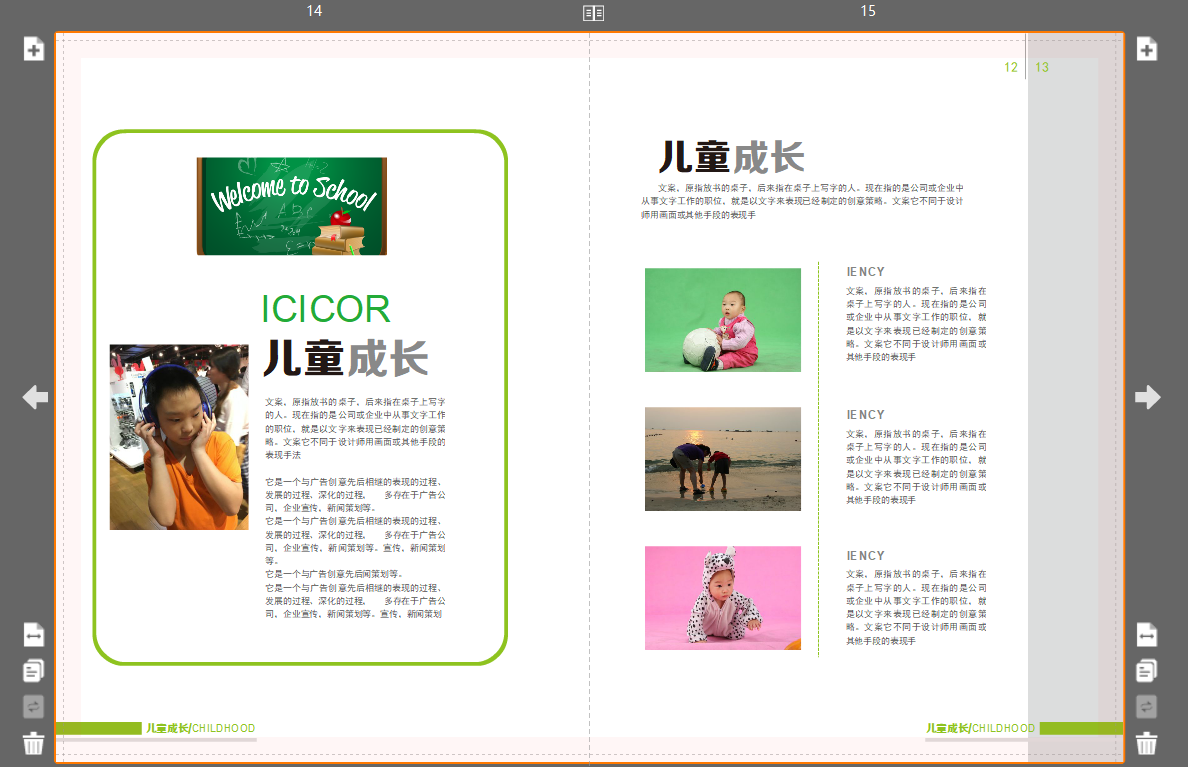This screenshot has width=1188, height=767.
Task: Click the add page icon at top left
Action: pos(34,49)
